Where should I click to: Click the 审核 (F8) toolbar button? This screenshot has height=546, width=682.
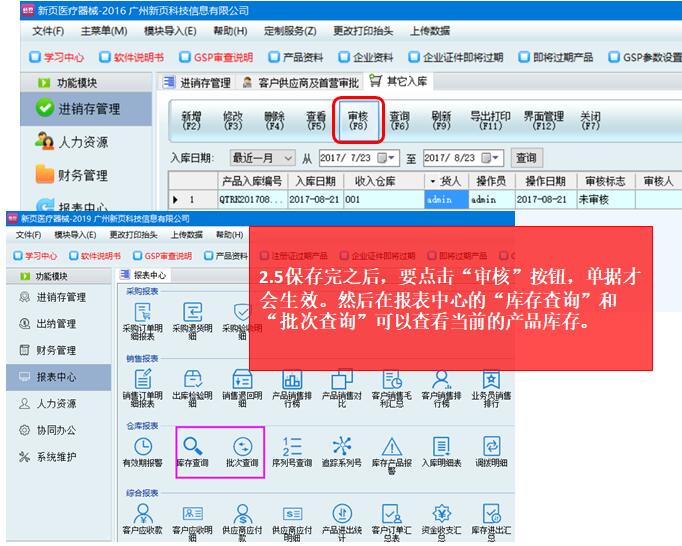pos(357,121)
